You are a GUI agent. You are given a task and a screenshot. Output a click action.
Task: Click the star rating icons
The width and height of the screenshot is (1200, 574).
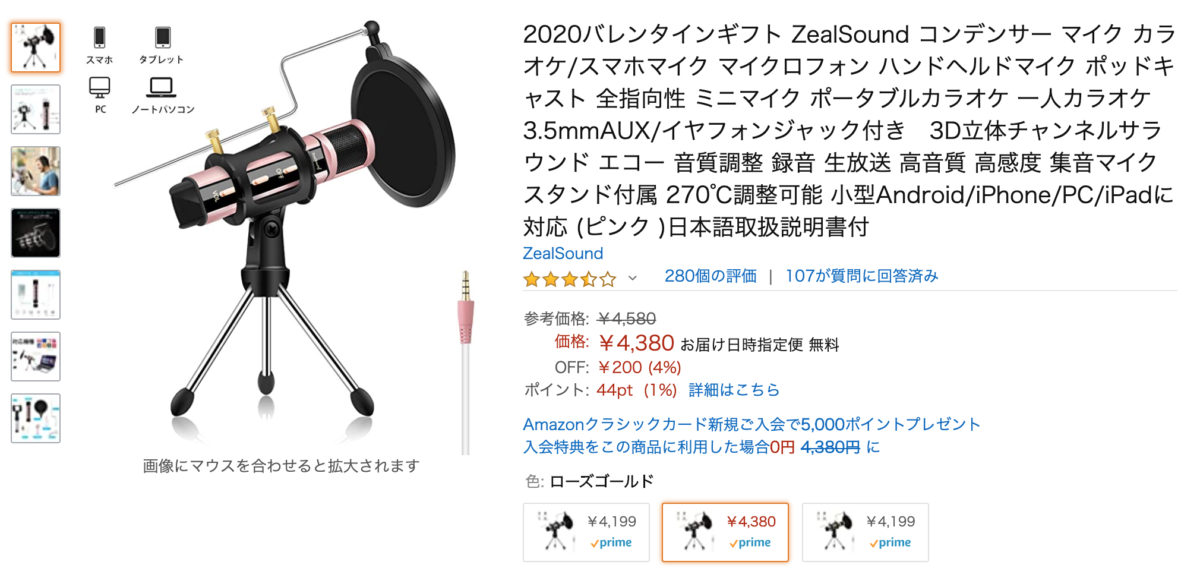click(x=572, y=277)
